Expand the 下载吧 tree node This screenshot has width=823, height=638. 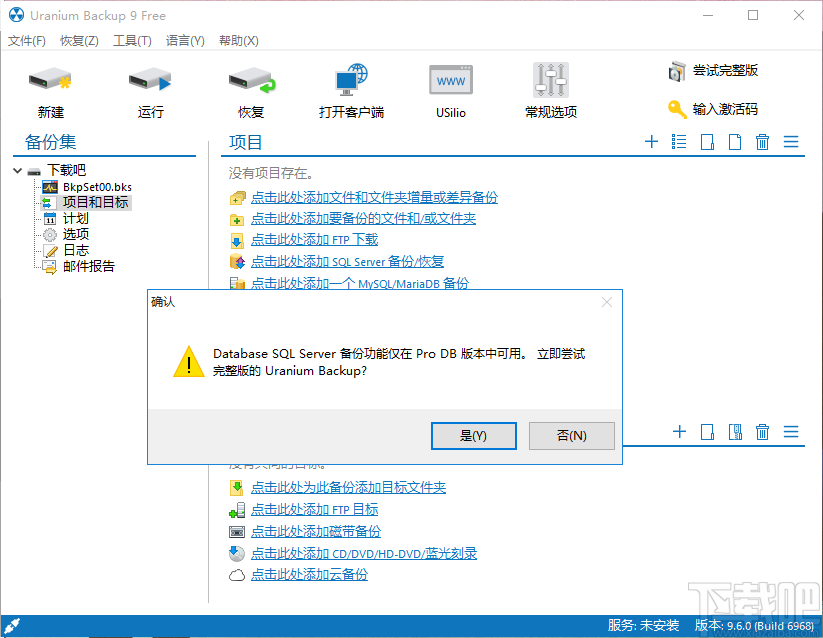pyautogui.click(x=16, y=170)
